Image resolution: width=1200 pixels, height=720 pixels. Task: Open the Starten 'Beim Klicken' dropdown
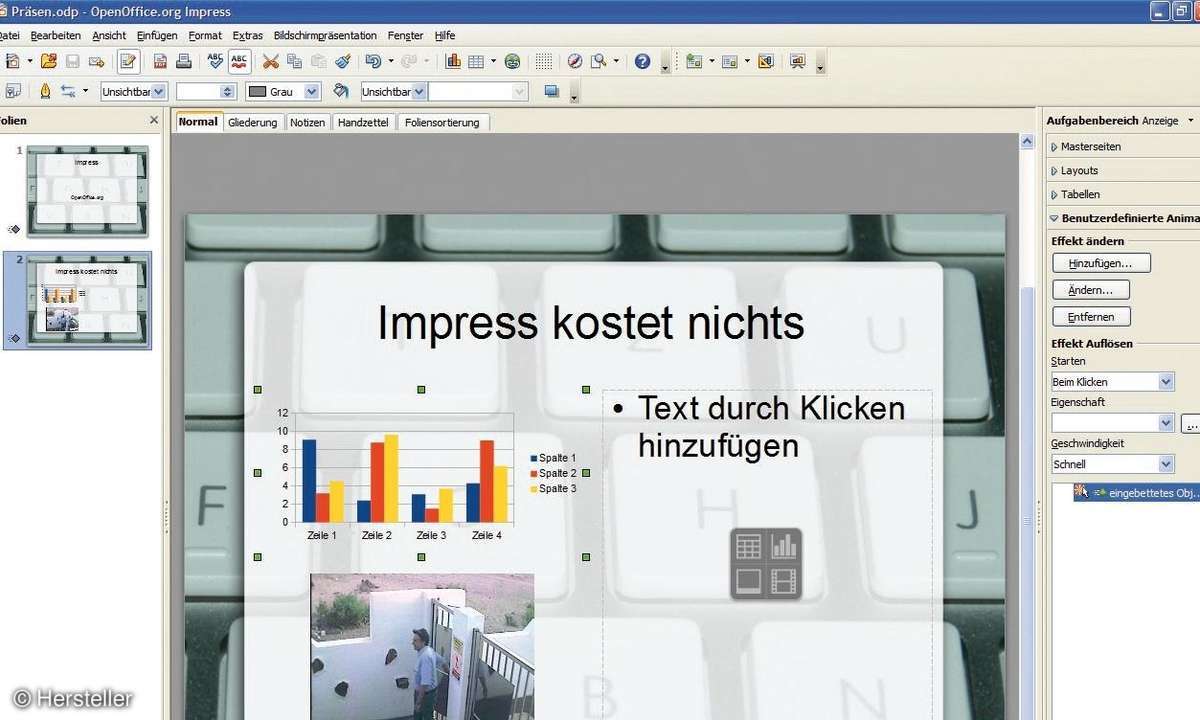[1112, 382]
